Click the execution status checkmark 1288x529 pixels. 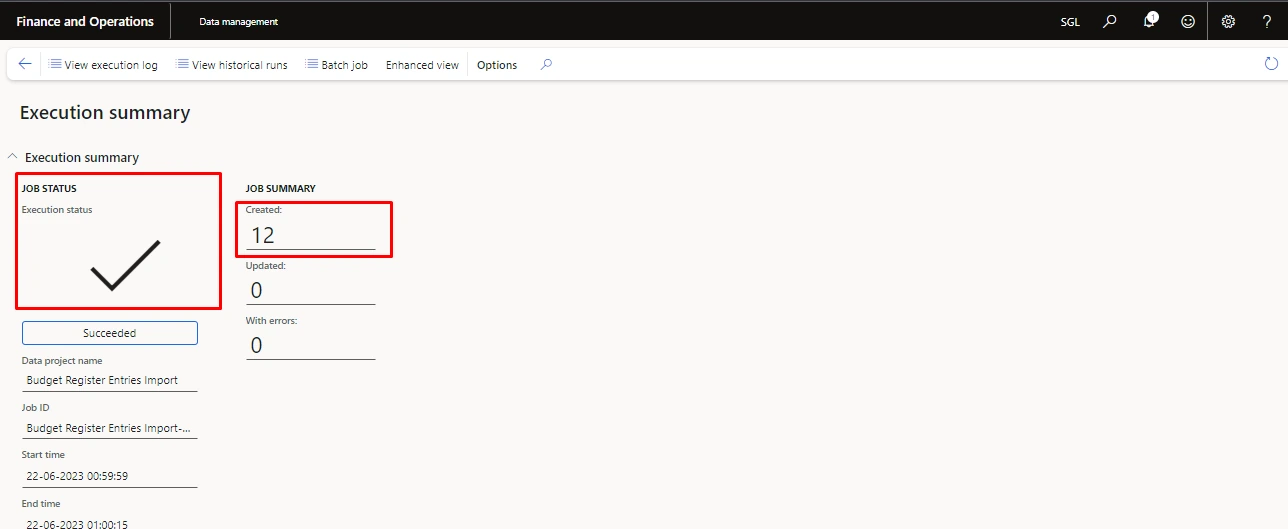[125, 265]
